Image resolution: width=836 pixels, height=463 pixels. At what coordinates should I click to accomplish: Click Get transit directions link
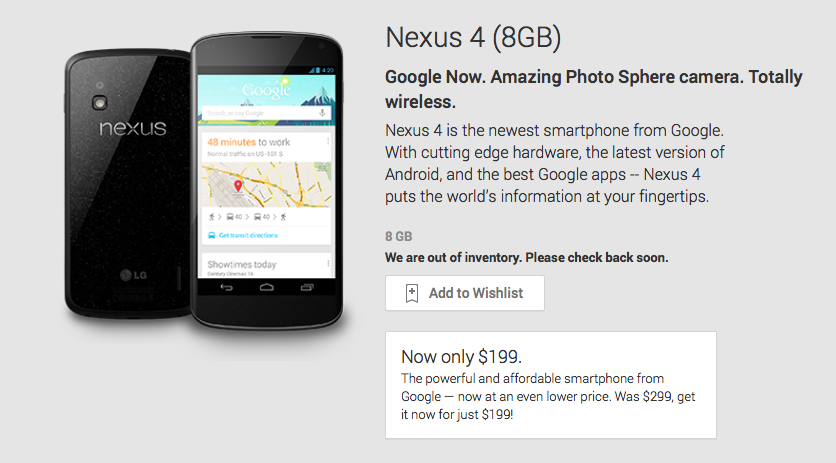click(x=248, y=235)
